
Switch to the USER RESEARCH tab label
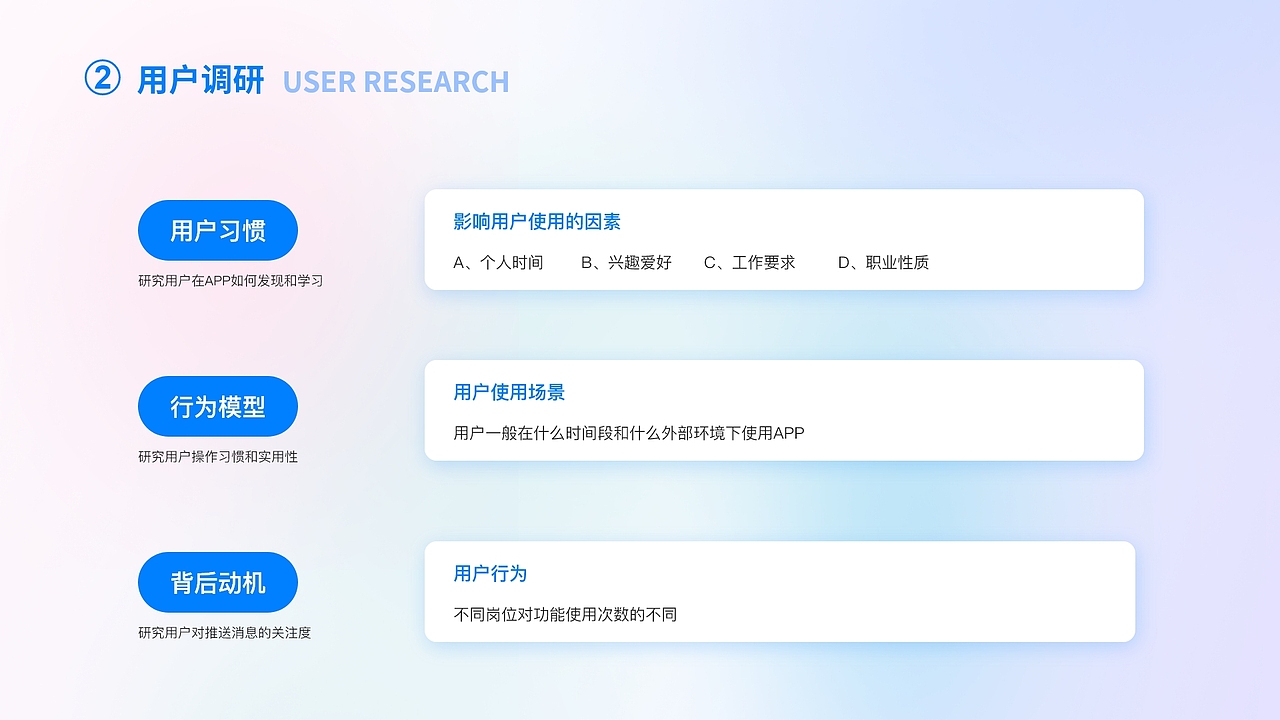[x=396, y=81]
